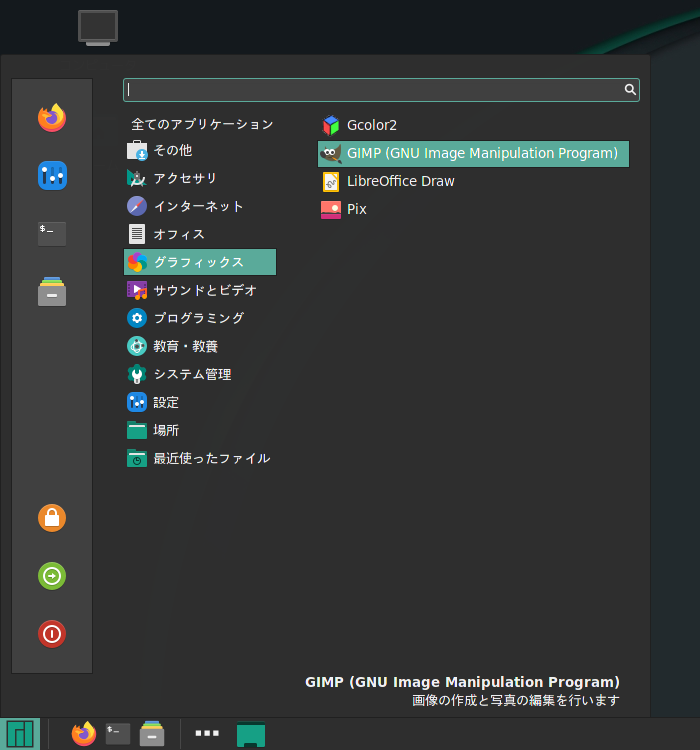Click the オフィス document icon

pyautogui.click(x=137, y=234)
